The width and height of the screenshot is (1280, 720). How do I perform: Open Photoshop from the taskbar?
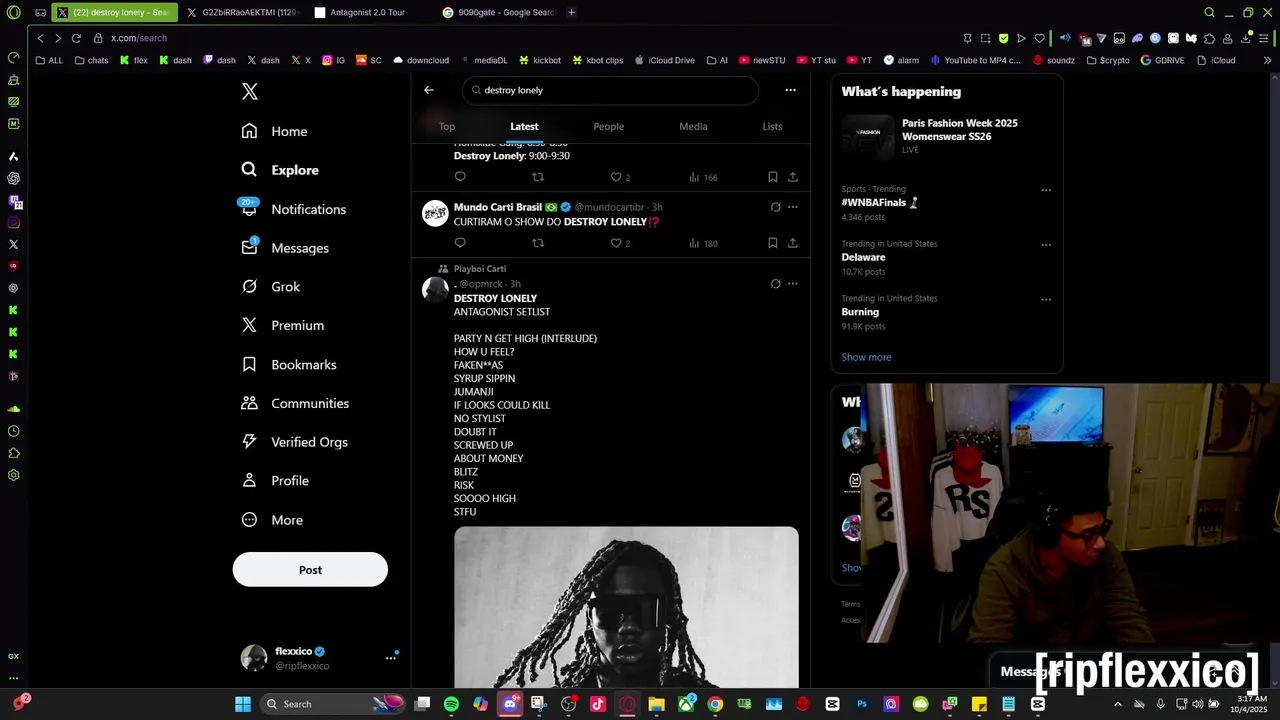(862, 704)
